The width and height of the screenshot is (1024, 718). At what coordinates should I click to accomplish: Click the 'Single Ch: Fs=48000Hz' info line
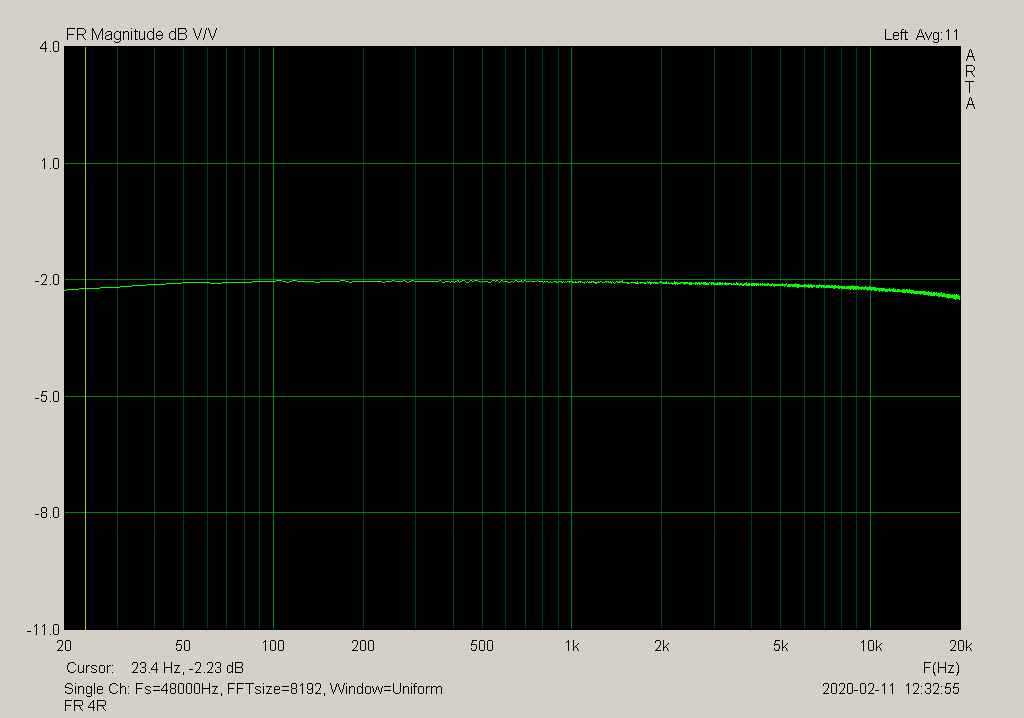tap(253, 689)
